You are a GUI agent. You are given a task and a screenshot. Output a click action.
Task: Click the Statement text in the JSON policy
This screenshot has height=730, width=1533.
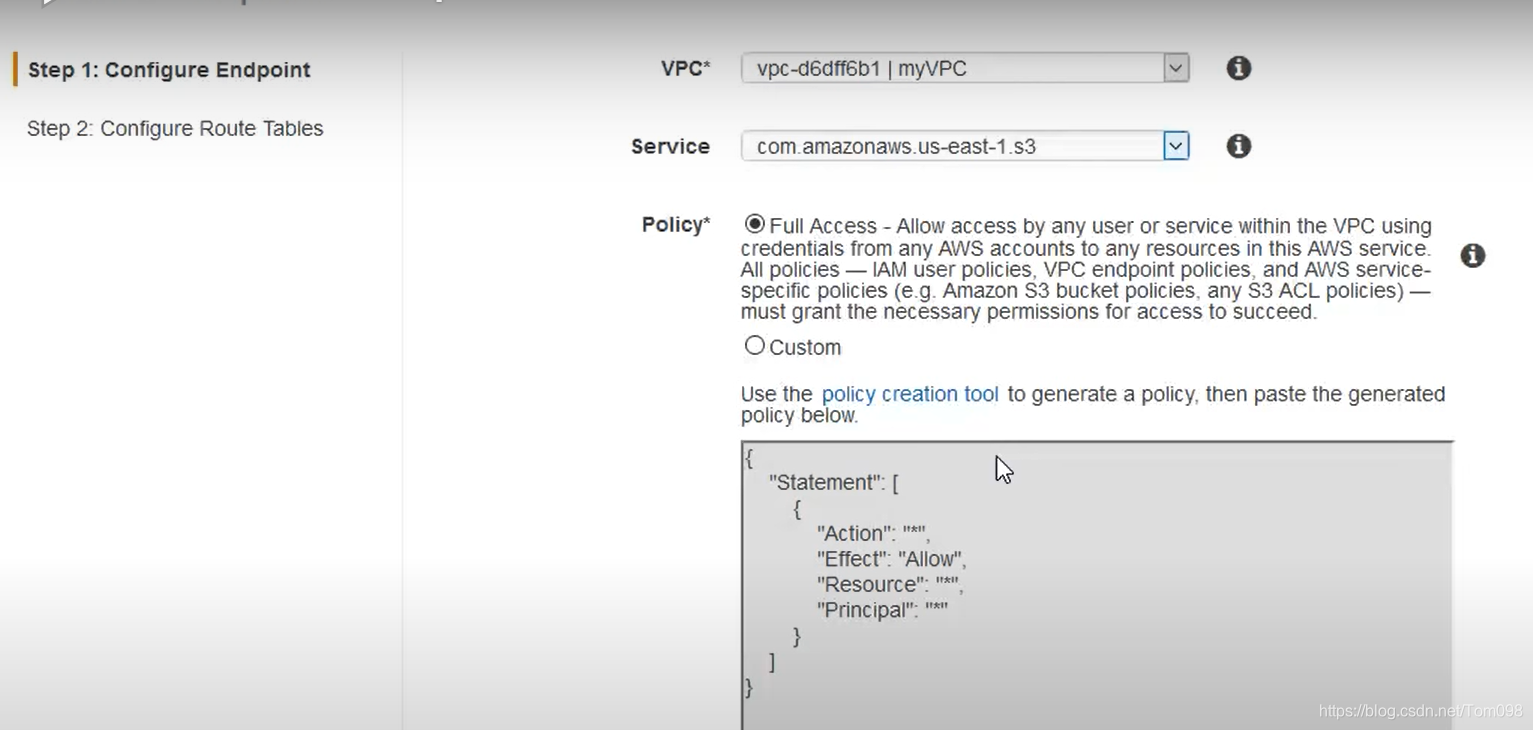(827, 482)
